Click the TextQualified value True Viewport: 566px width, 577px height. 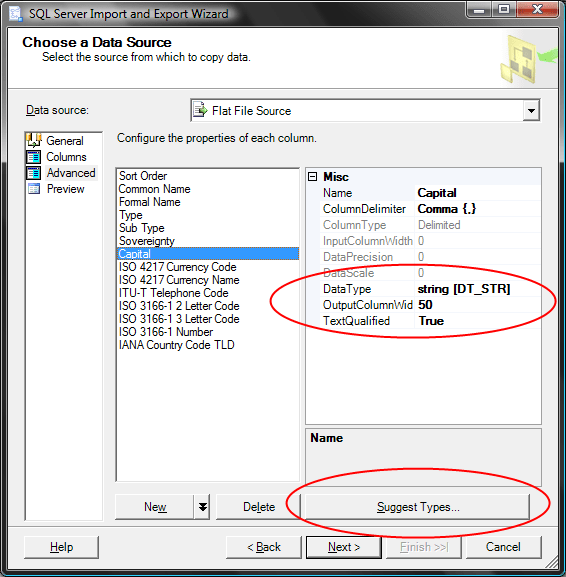click(x=478, y=321)
